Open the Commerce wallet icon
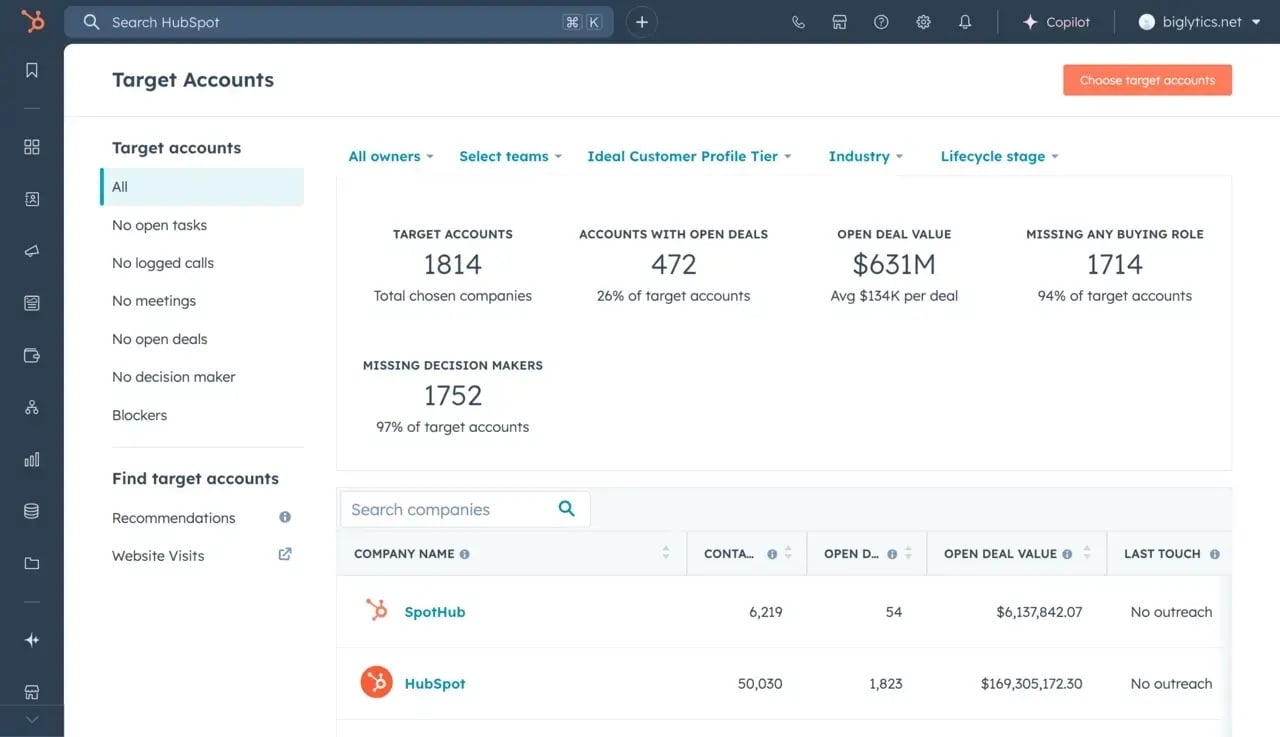 (x=31, y=355)
